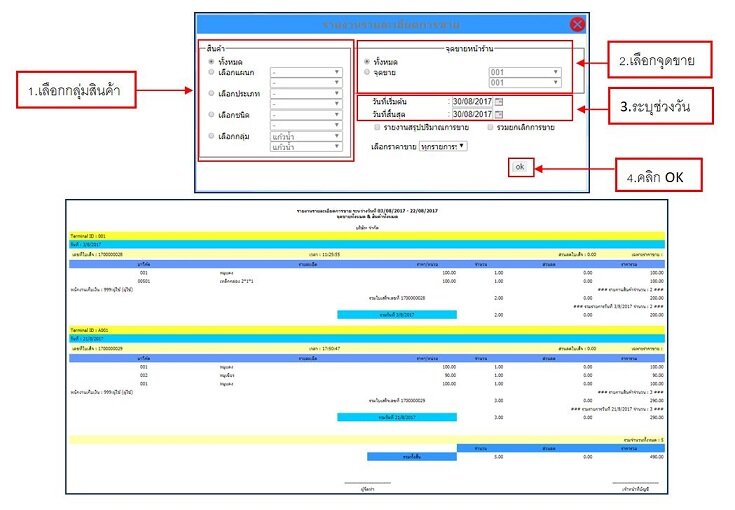Open the lower 001 จุดขาย dropdown
Viewport: 735px width, 510px height.
(525, 82)
